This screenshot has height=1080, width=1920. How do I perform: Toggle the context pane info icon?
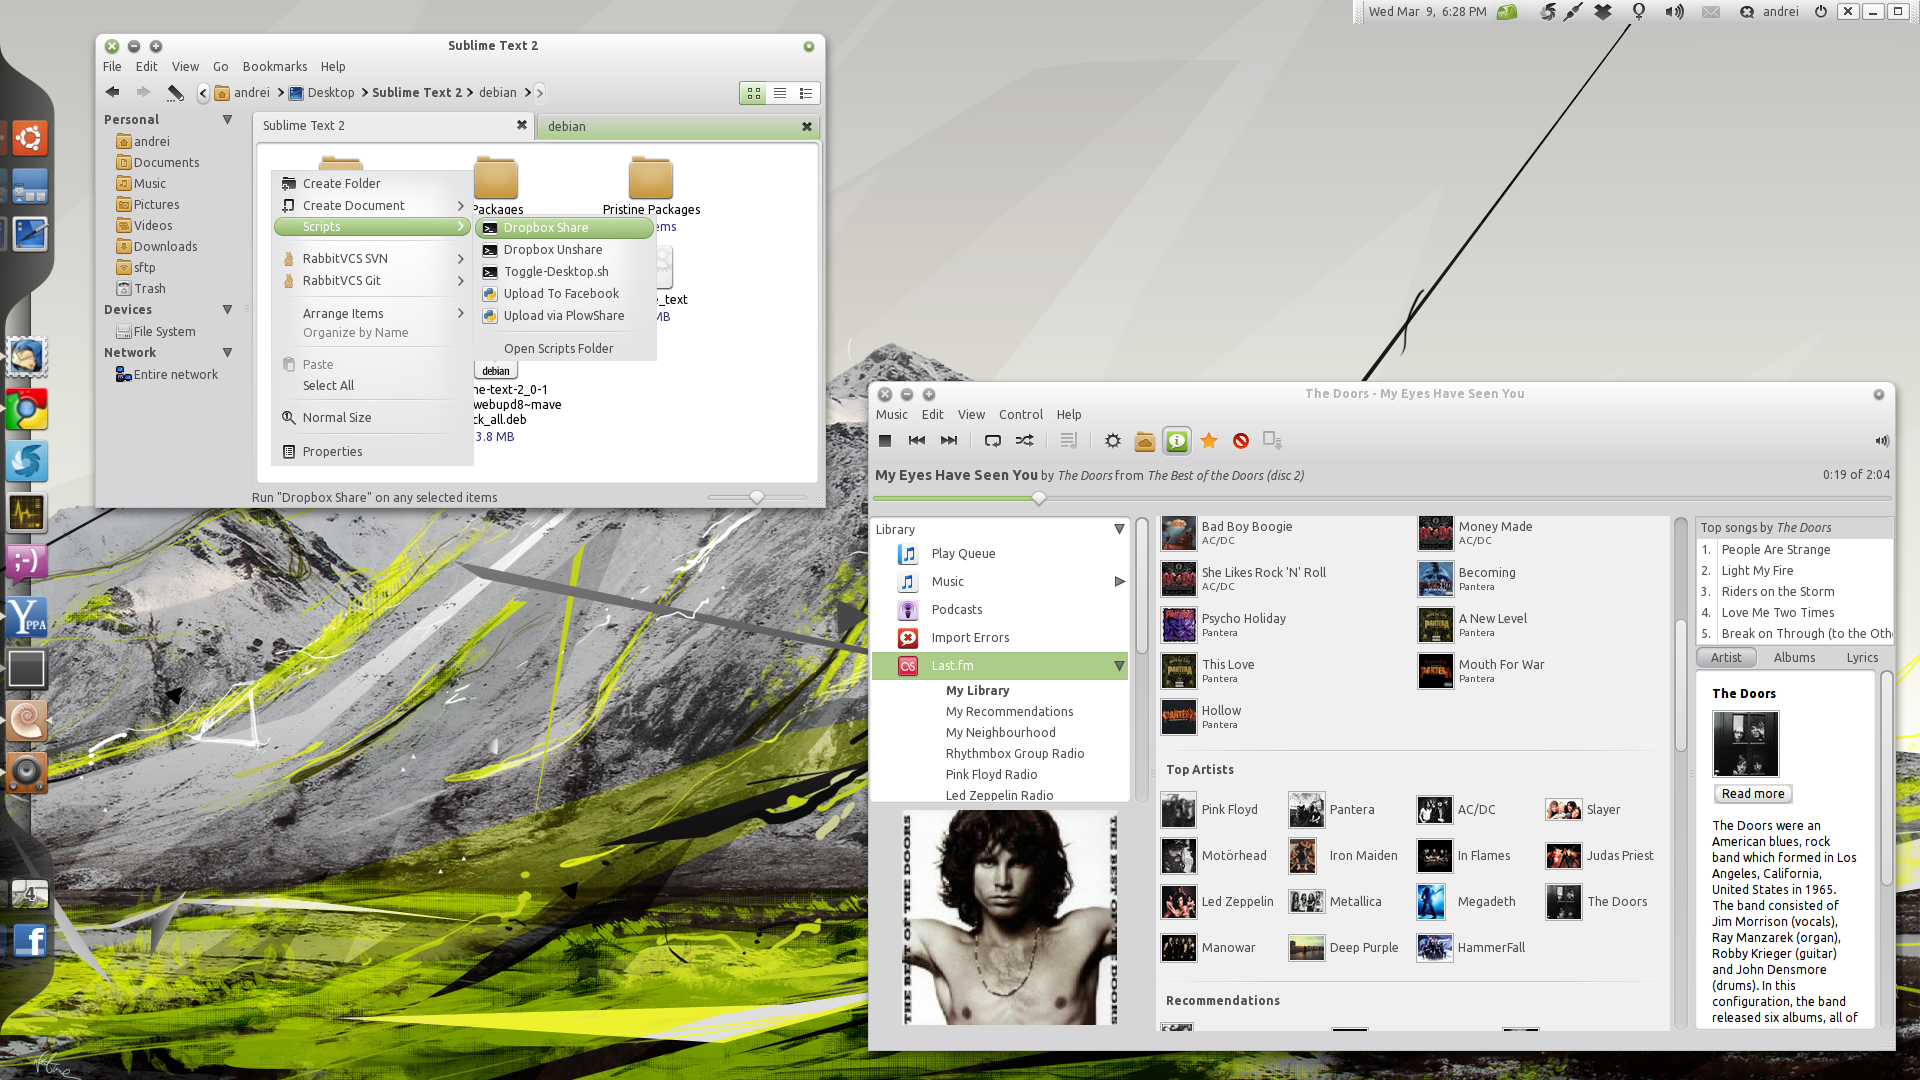tap(1177, 441)
